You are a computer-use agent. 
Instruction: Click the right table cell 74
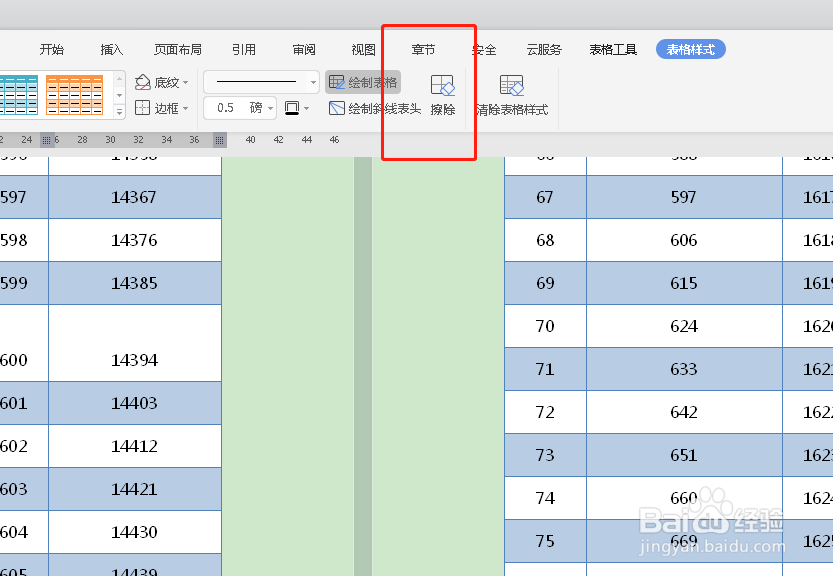point(545,498)
